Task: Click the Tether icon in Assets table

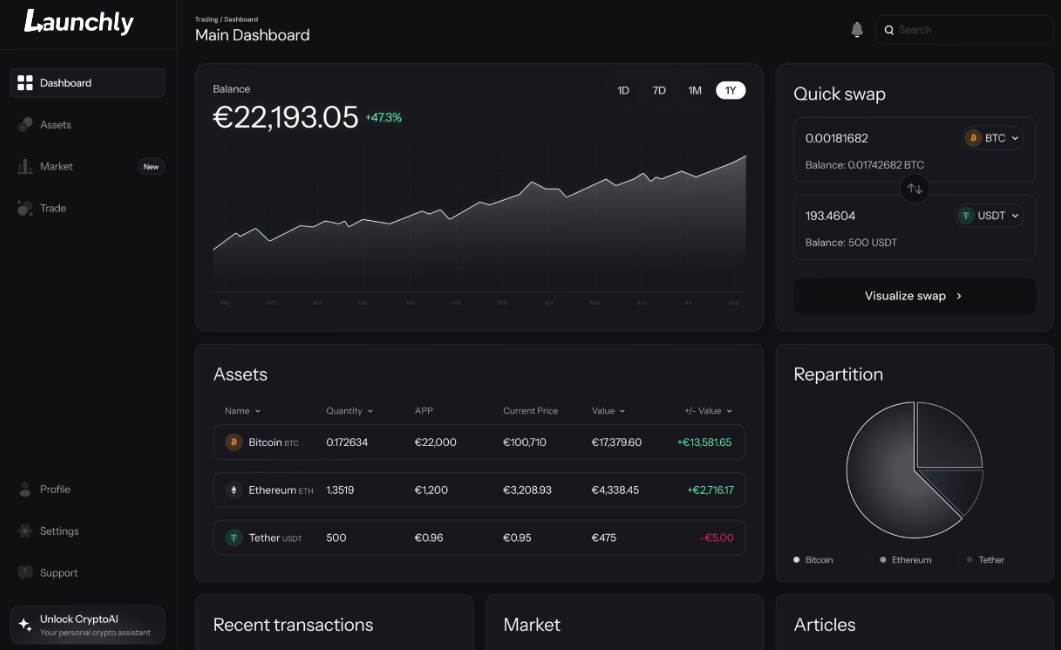Action: pyautogui.click(x=233, y=538)
